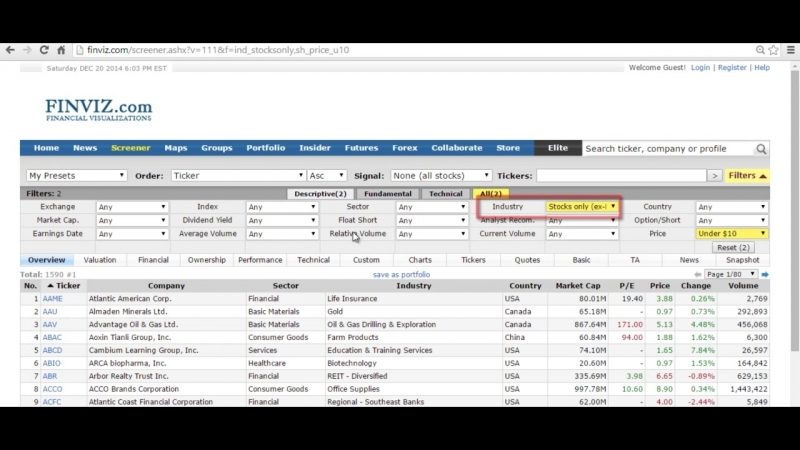Open the browser hamburger menu
Viewport: 800px width, 450px height.
(x=791, y=50)
